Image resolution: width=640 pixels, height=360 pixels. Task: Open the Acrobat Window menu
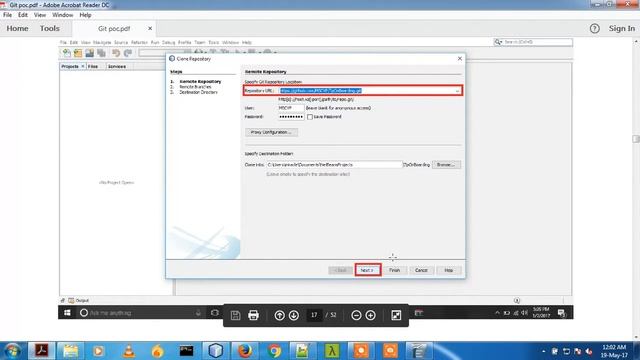[x=62, y=15]
